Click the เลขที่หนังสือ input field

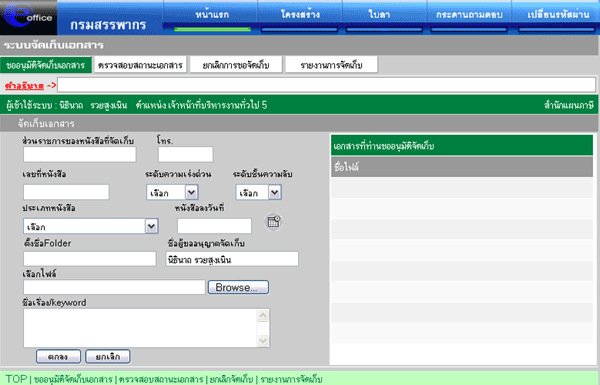(x=66, y=192)
